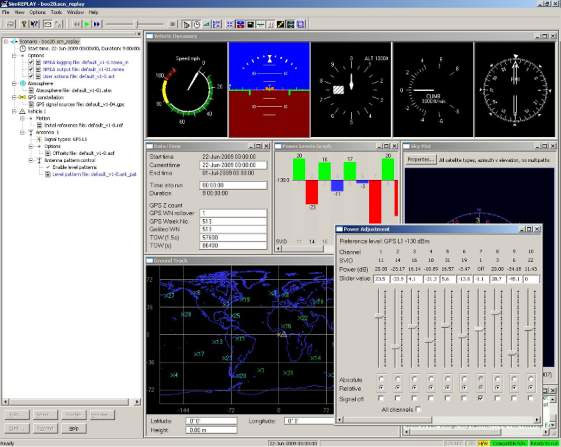Click the file icon beside Atmosphere file

click(31, 90)
